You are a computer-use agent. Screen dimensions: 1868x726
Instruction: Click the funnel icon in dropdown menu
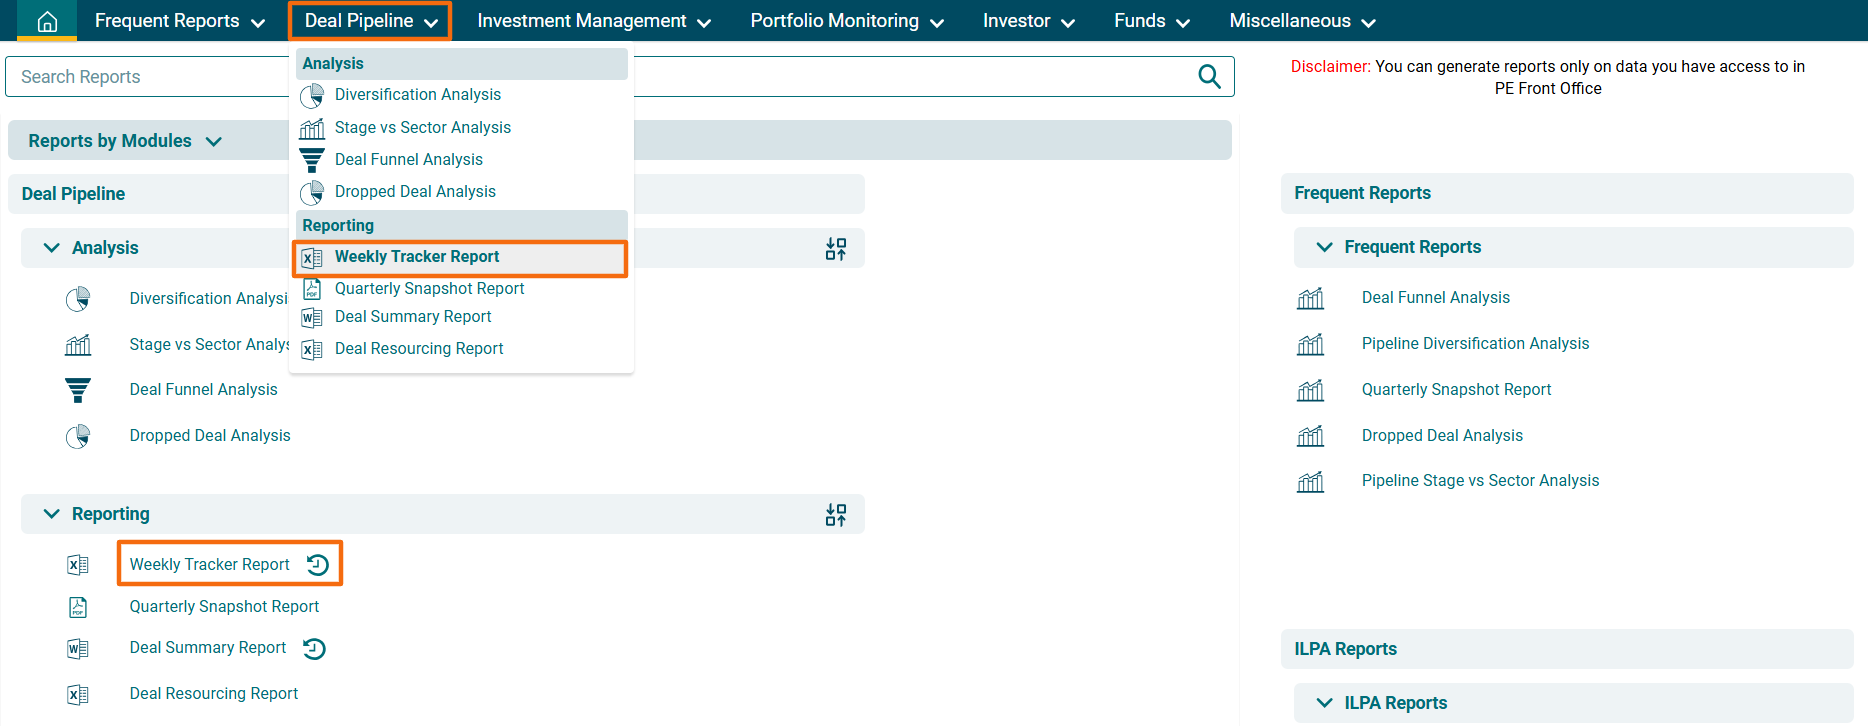click(x=312, y=160)
